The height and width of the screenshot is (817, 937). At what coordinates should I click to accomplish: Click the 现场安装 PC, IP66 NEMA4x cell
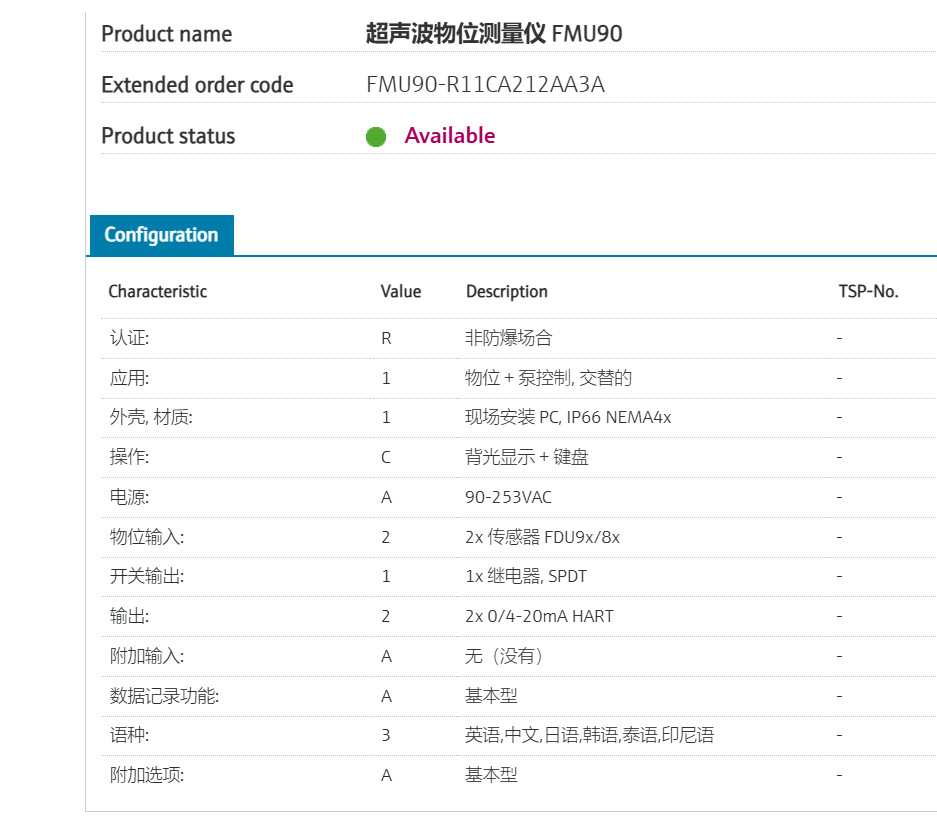568,417
